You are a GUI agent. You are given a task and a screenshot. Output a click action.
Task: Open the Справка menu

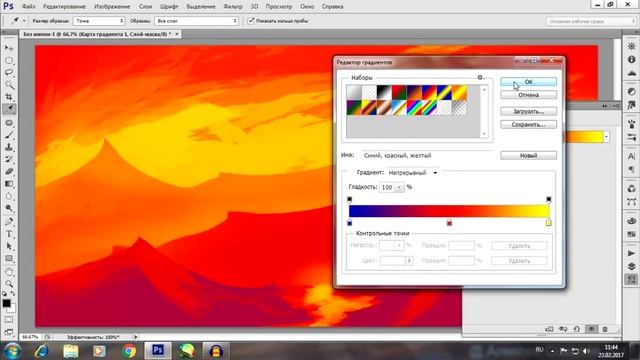tap(332, 7)
